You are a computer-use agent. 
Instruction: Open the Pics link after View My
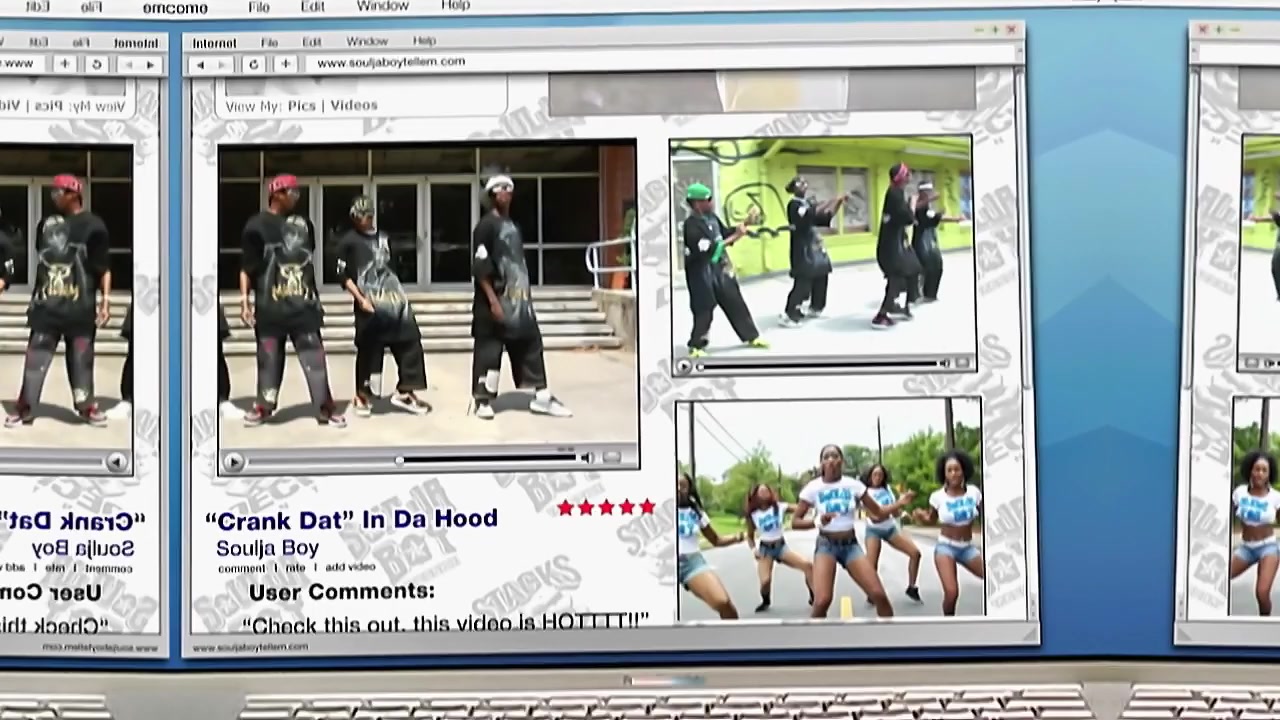pos(301,106)
